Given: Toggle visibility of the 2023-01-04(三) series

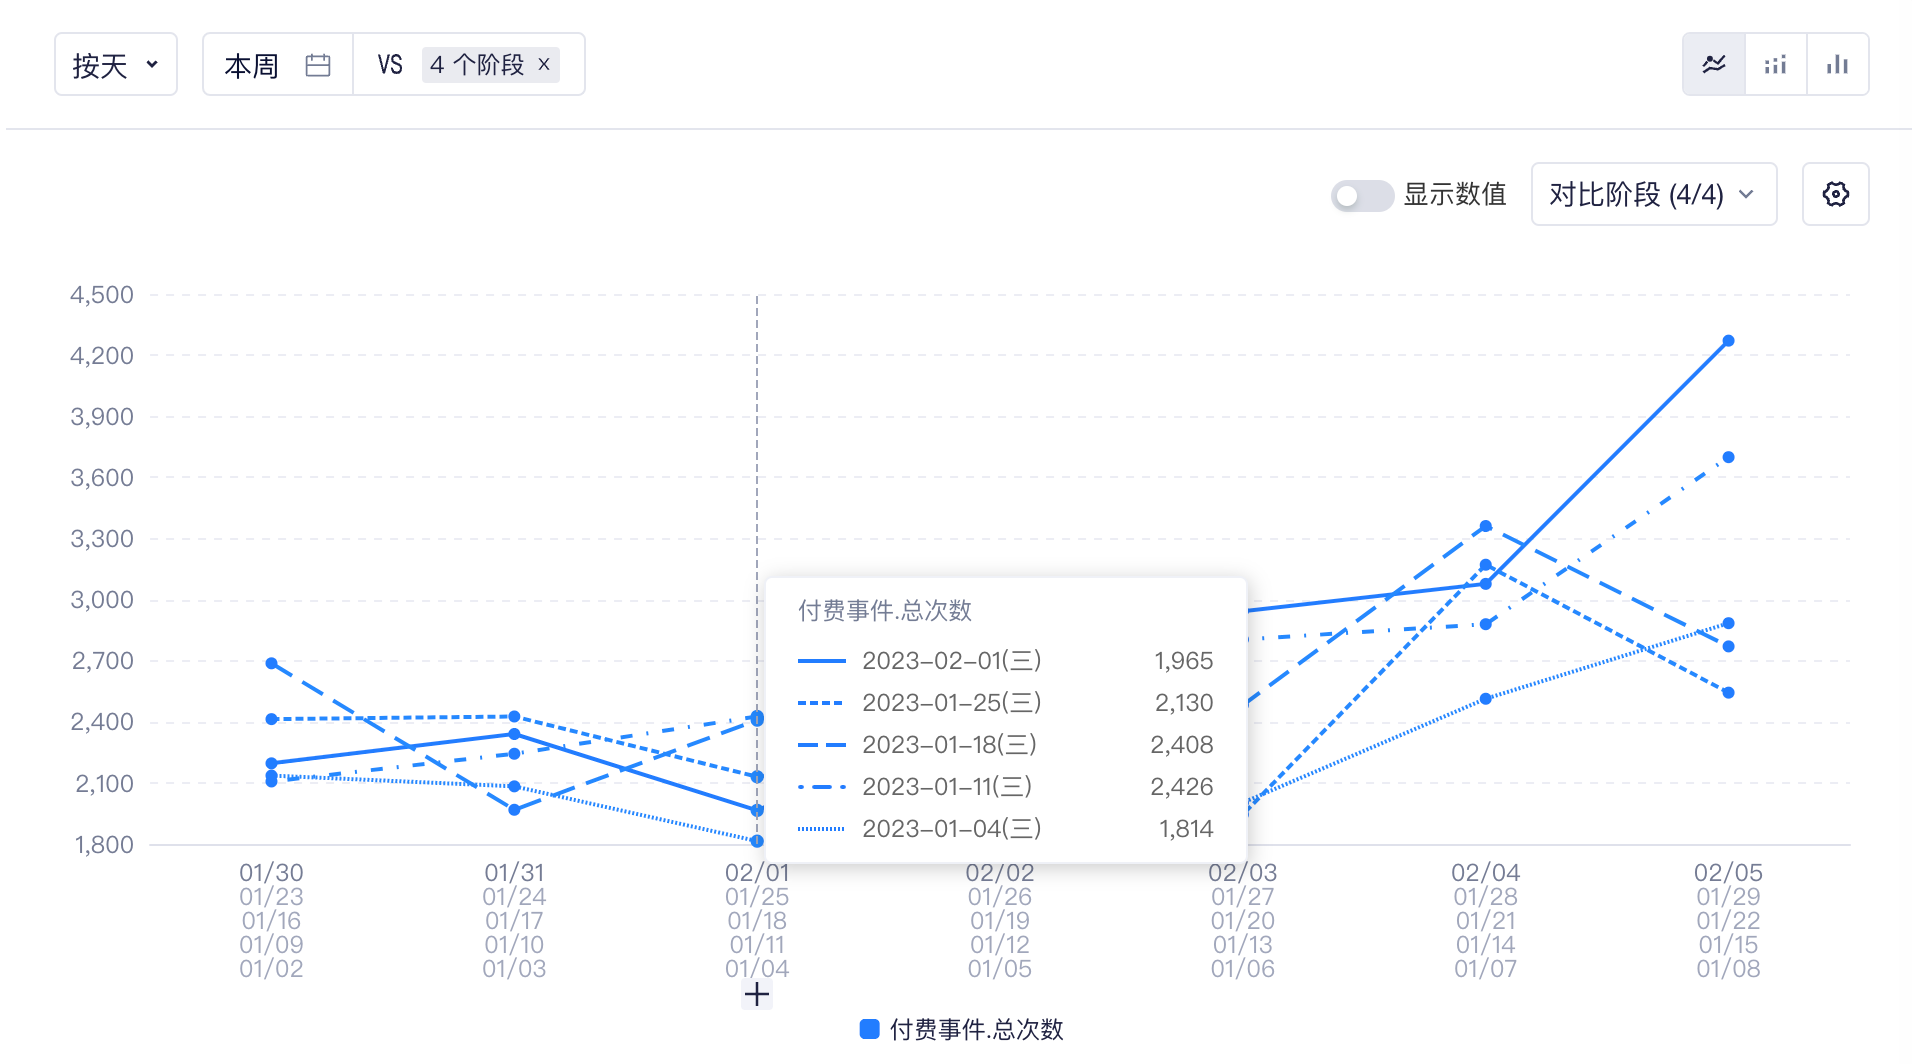Looking at the screenshot, I should click(951, 828).
